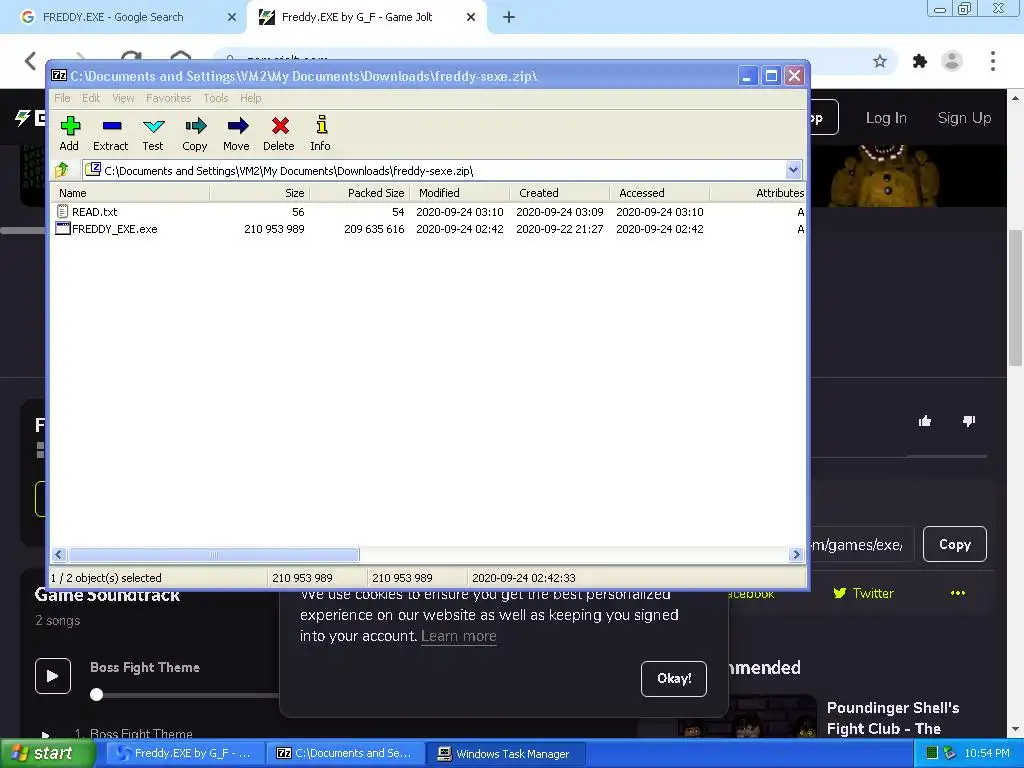1024x768 pixels.
Task: Sort files by the Size column
Action: tap(260, 193)
